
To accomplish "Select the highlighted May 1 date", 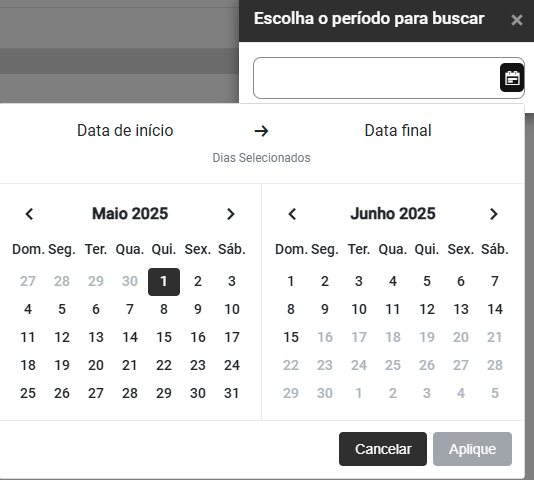I will [x=164, y=282].
